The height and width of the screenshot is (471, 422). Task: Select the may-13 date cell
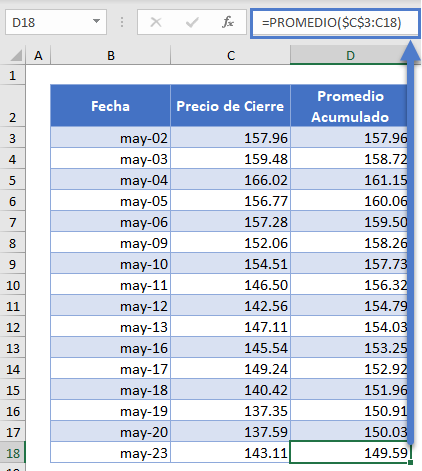pos(110,327)
